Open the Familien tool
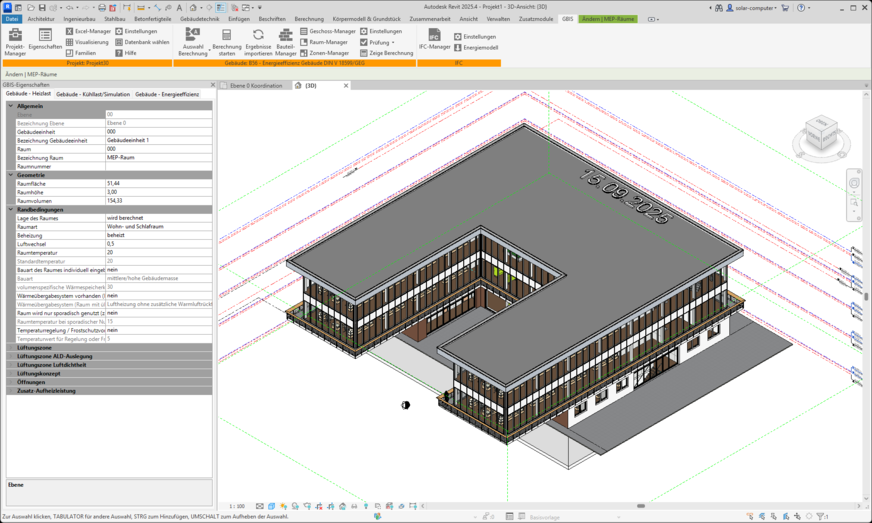Screen dimensions: 872x523 [81, 53]
